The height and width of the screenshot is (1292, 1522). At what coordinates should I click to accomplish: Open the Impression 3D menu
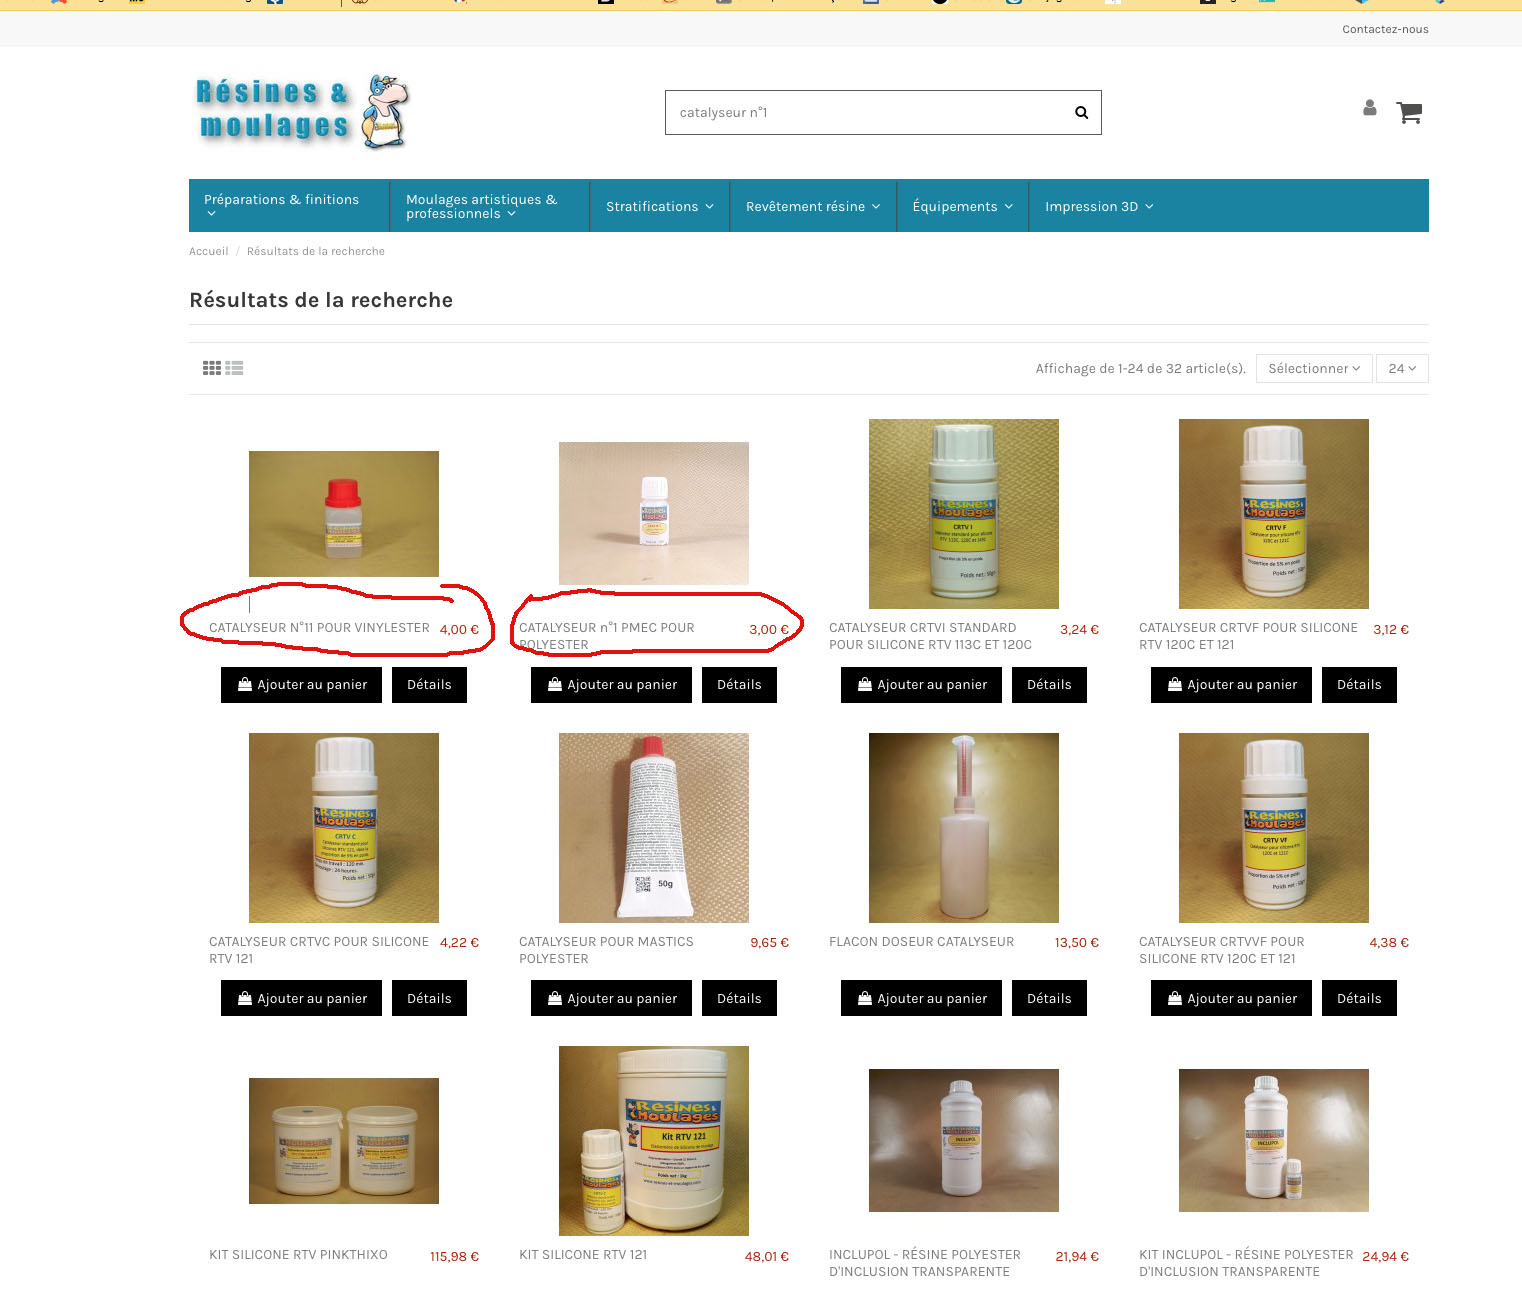tap(1099, 206)
